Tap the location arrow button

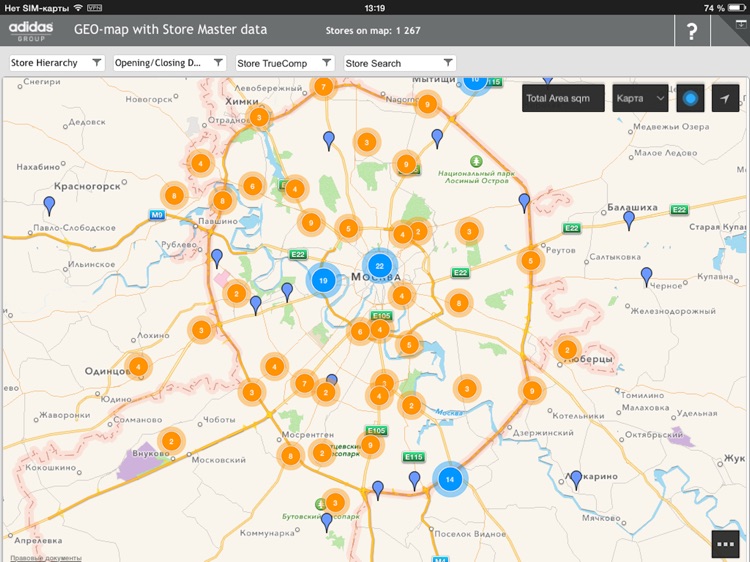click(725, 99)
